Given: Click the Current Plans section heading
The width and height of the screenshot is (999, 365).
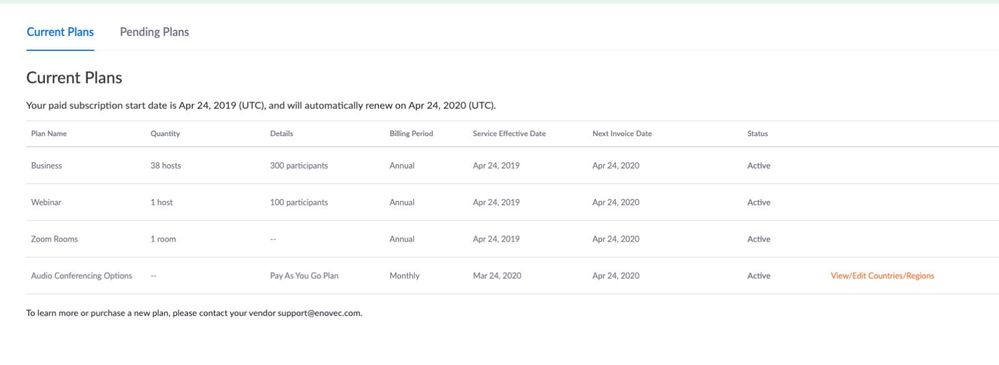Looking at the screenshot, I should 74,78.
